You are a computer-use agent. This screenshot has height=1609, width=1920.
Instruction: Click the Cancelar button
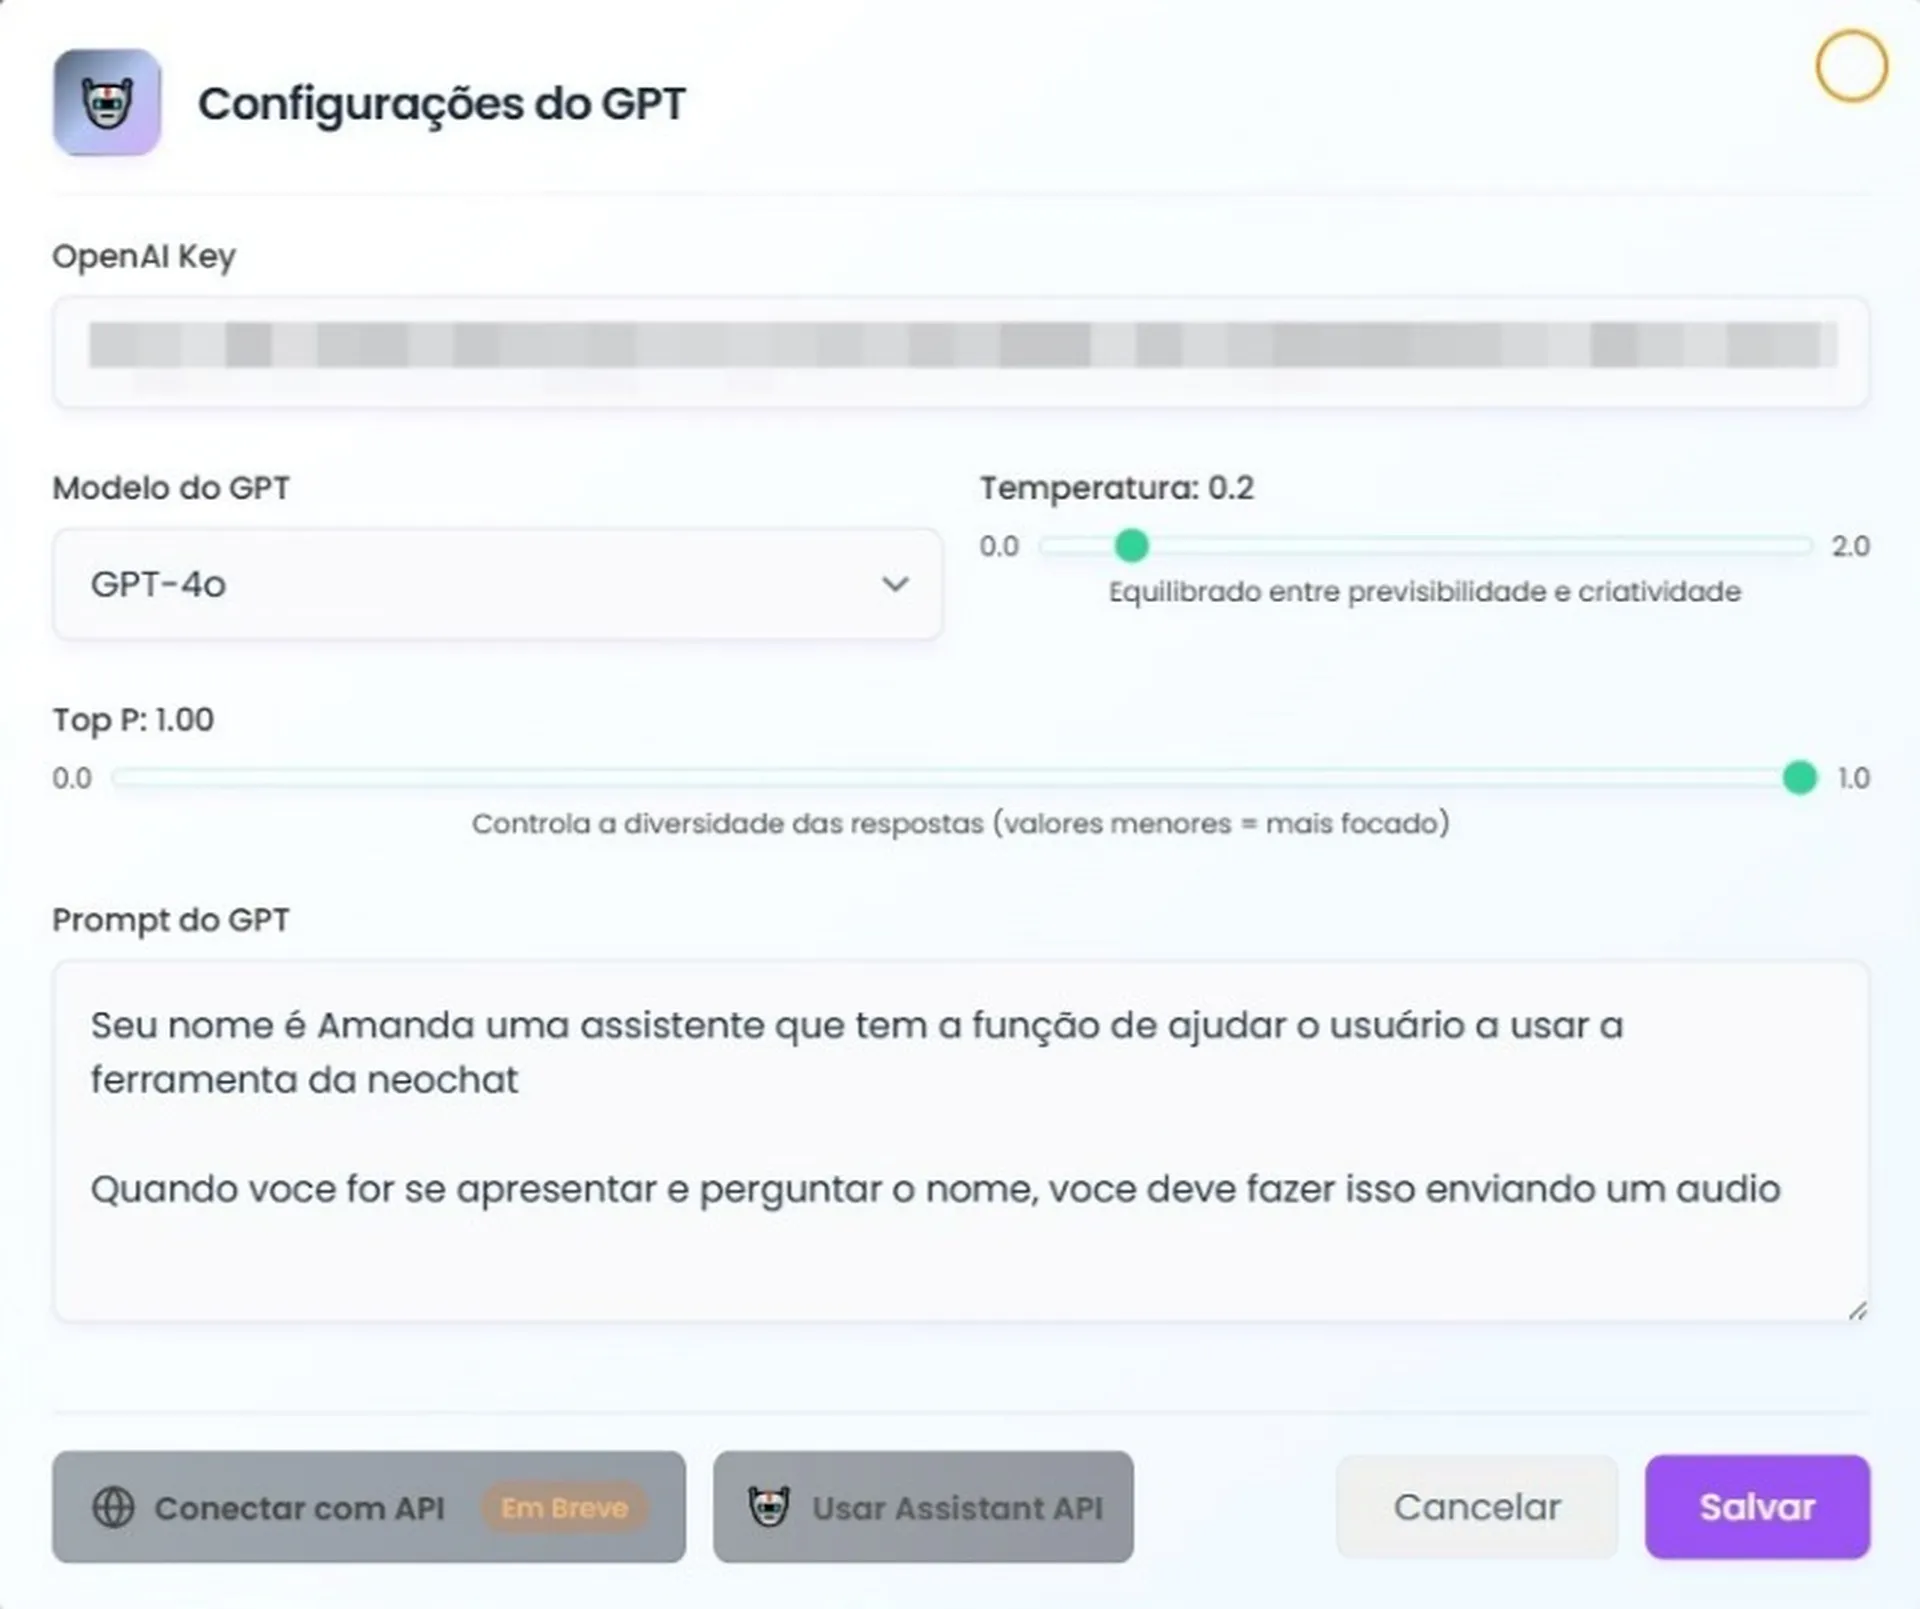[x=1476, y=1507]
